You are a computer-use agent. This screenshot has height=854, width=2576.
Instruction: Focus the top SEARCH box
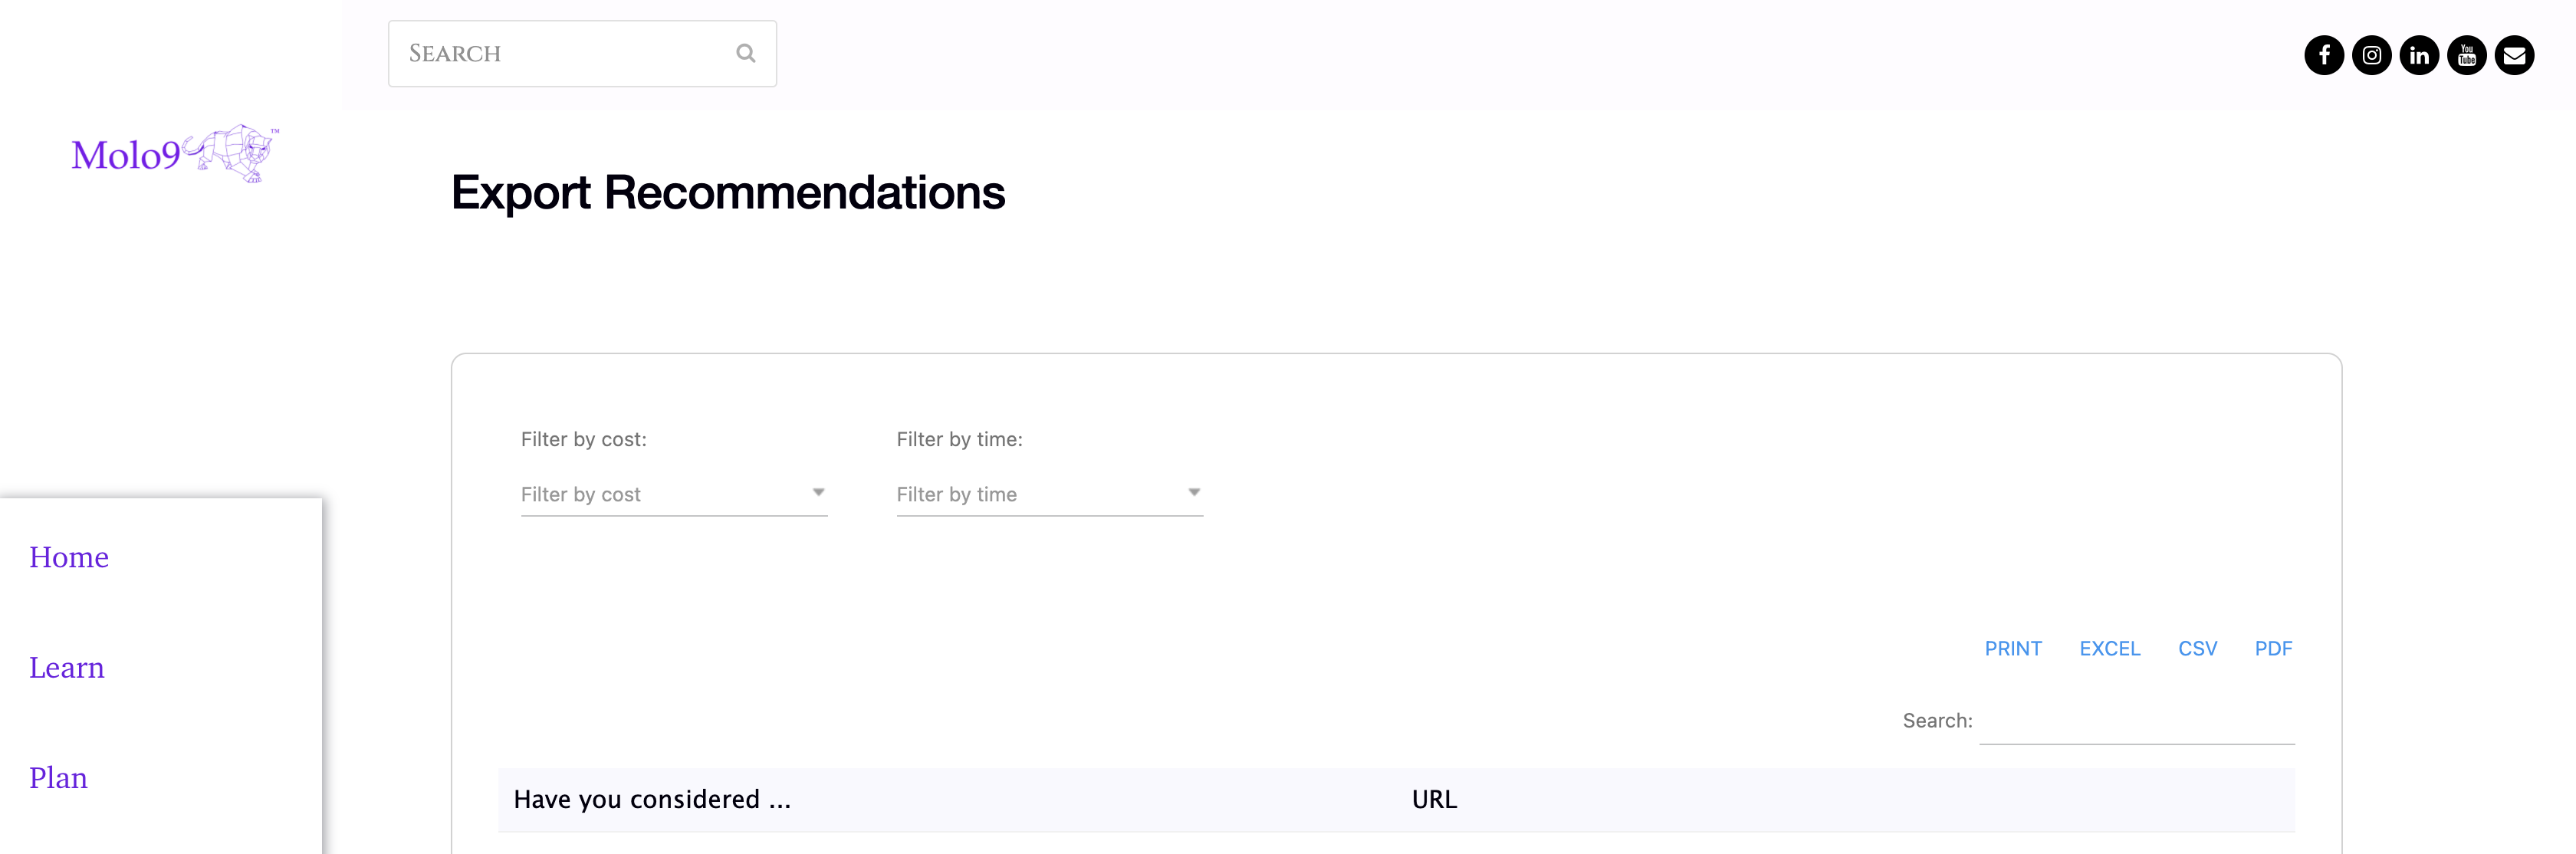tap(582, 53)
